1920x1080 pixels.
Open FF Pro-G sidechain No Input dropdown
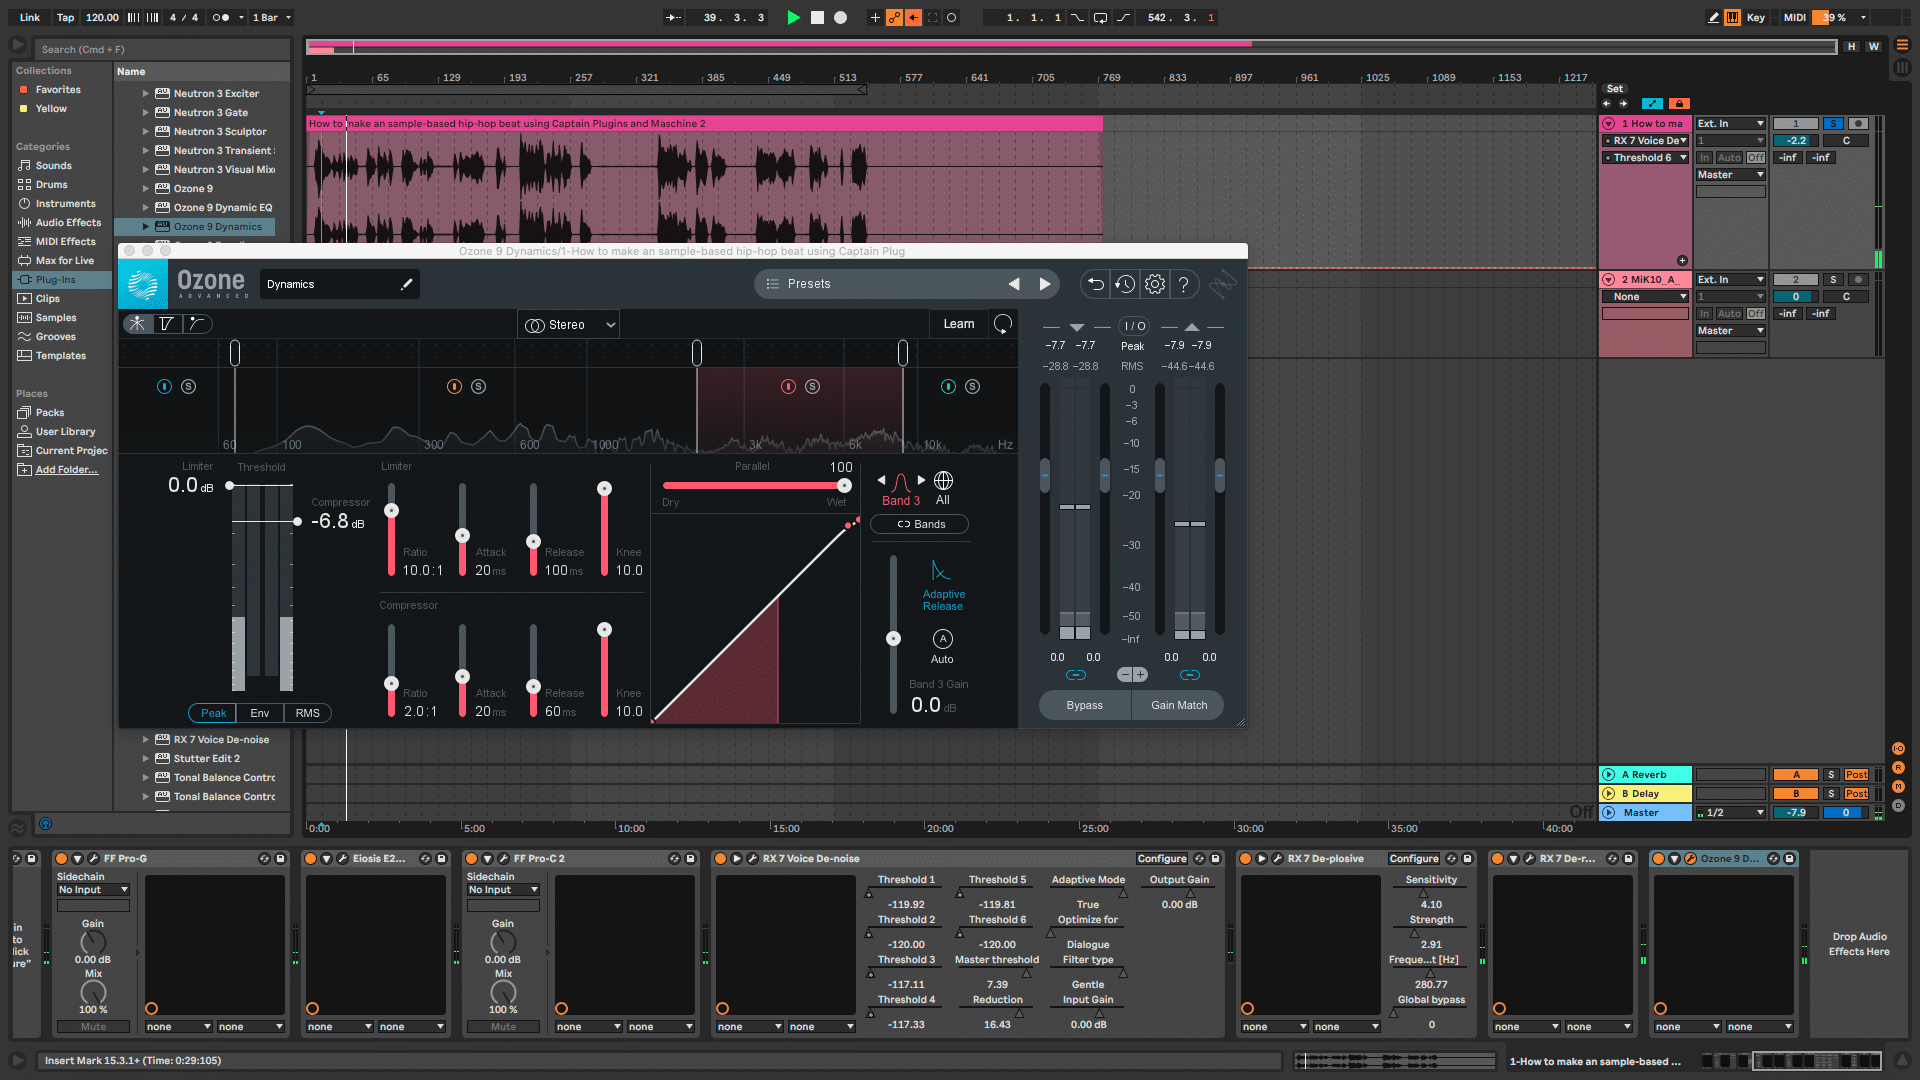click(93, 890)
